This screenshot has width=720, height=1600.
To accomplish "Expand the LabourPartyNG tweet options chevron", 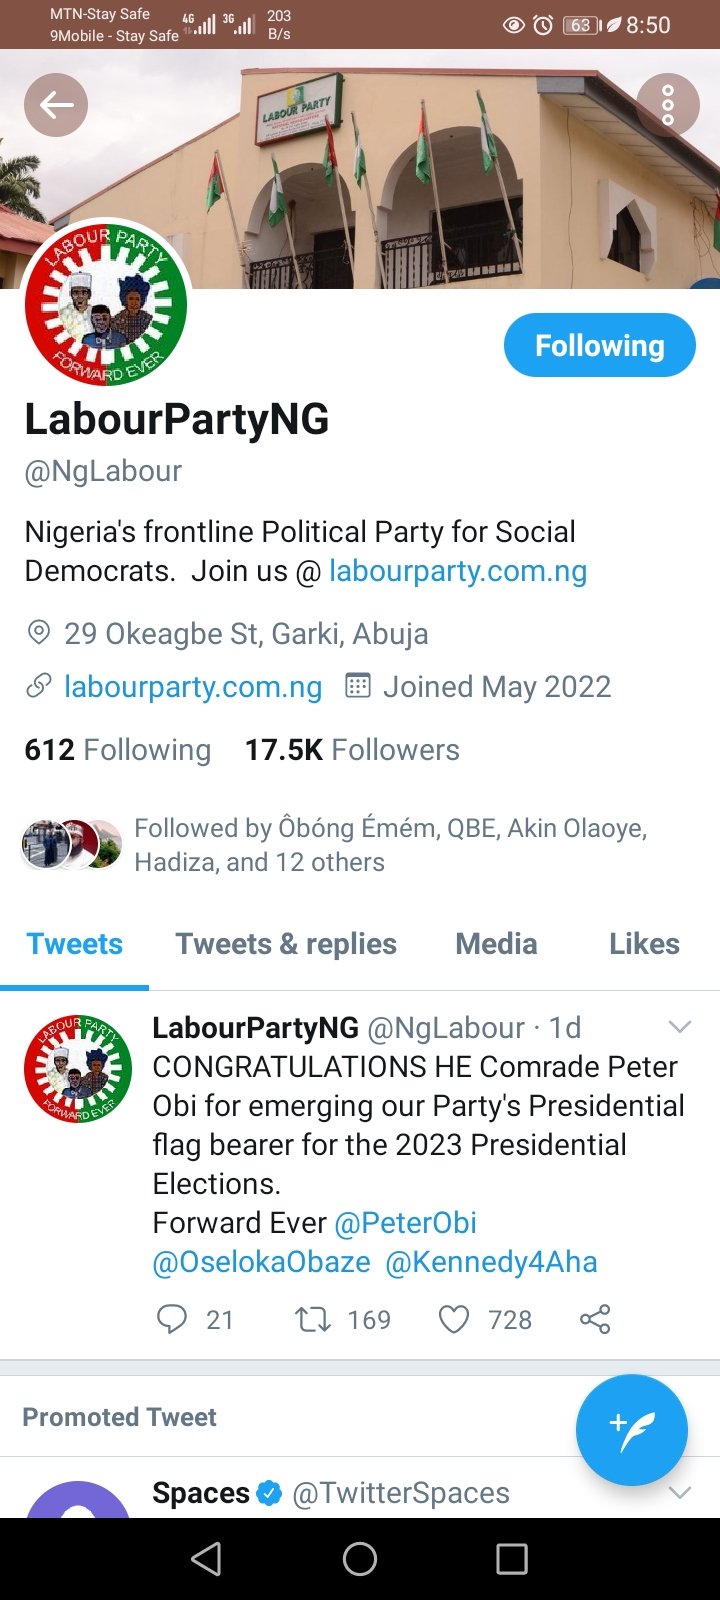I will 680,1027.
